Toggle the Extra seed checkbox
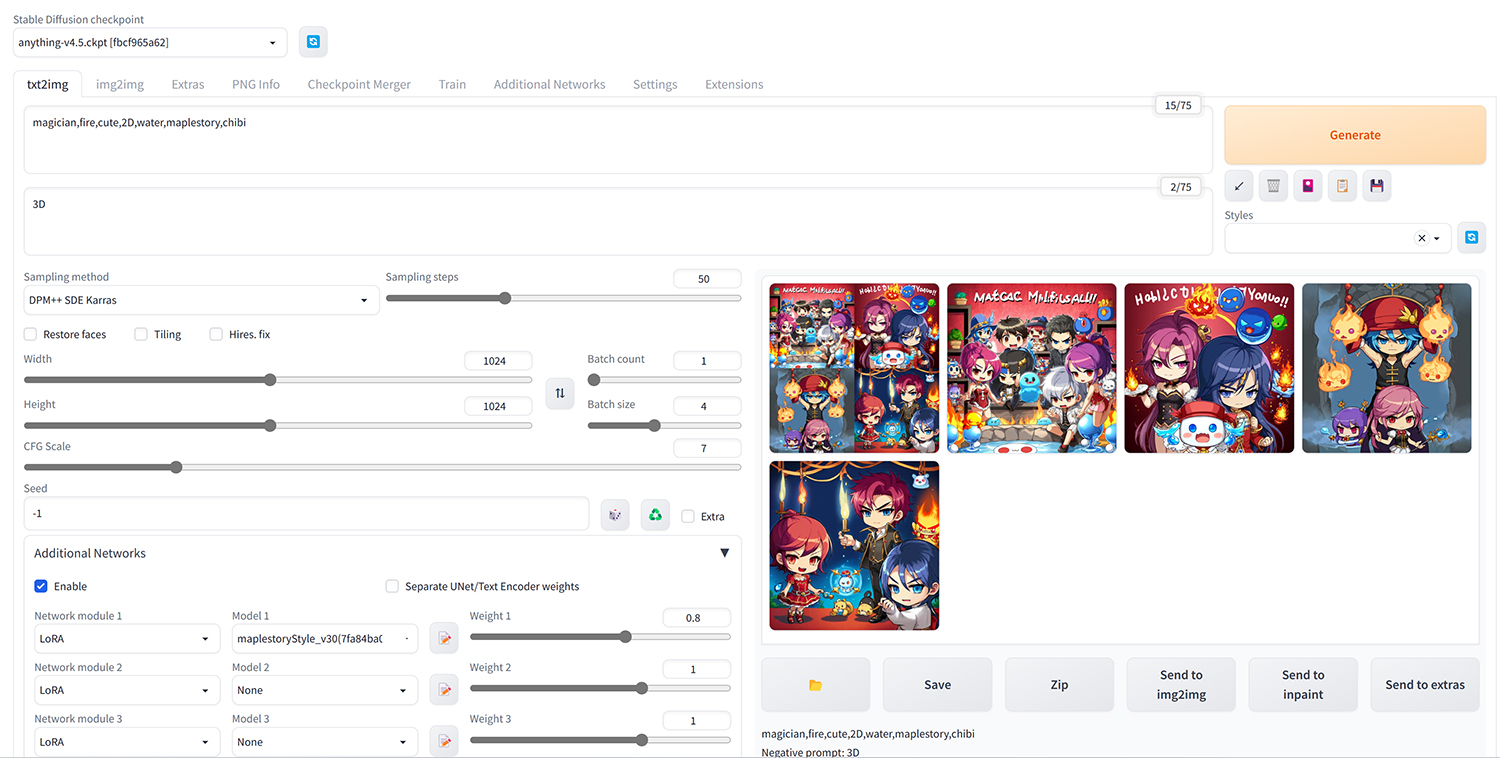Screen dimensions: 1500x758 pos(688,516)
